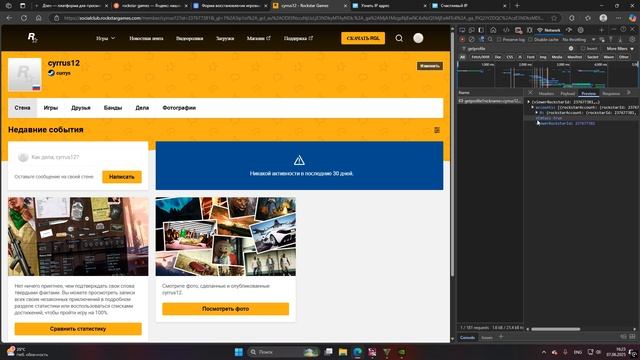Image resolution: width=640 pixels, height=360 pixels.
Task: Reload the page with the refresh icon
Action: tap(24, 18)
